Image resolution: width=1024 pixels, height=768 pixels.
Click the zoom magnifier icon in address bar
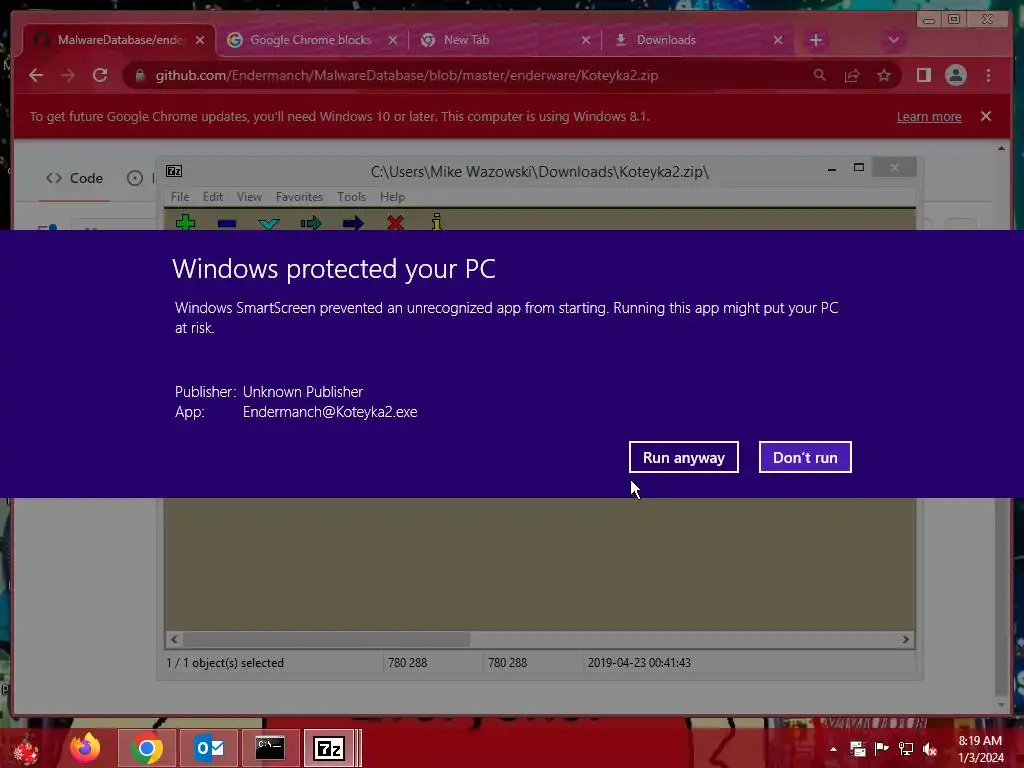coord(820,76)
